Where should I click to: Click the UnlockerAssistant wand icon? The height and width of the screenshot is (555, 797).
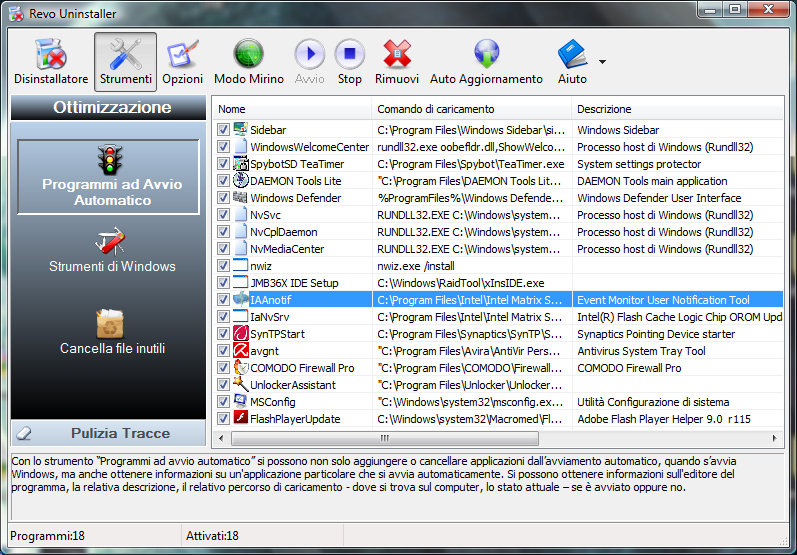(x=240, y=384)
